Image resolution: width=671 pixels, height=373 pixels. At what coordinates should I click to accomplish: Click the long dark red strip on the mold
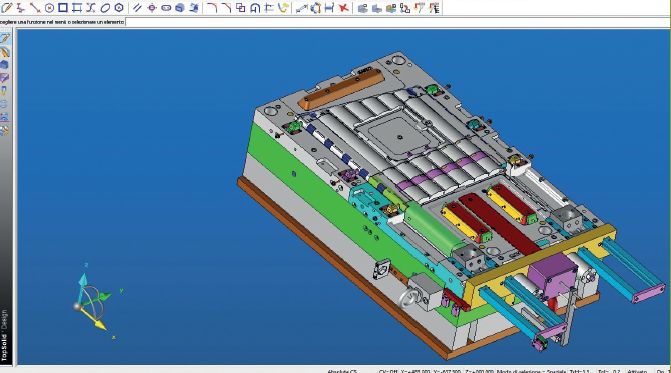(499, 223)
